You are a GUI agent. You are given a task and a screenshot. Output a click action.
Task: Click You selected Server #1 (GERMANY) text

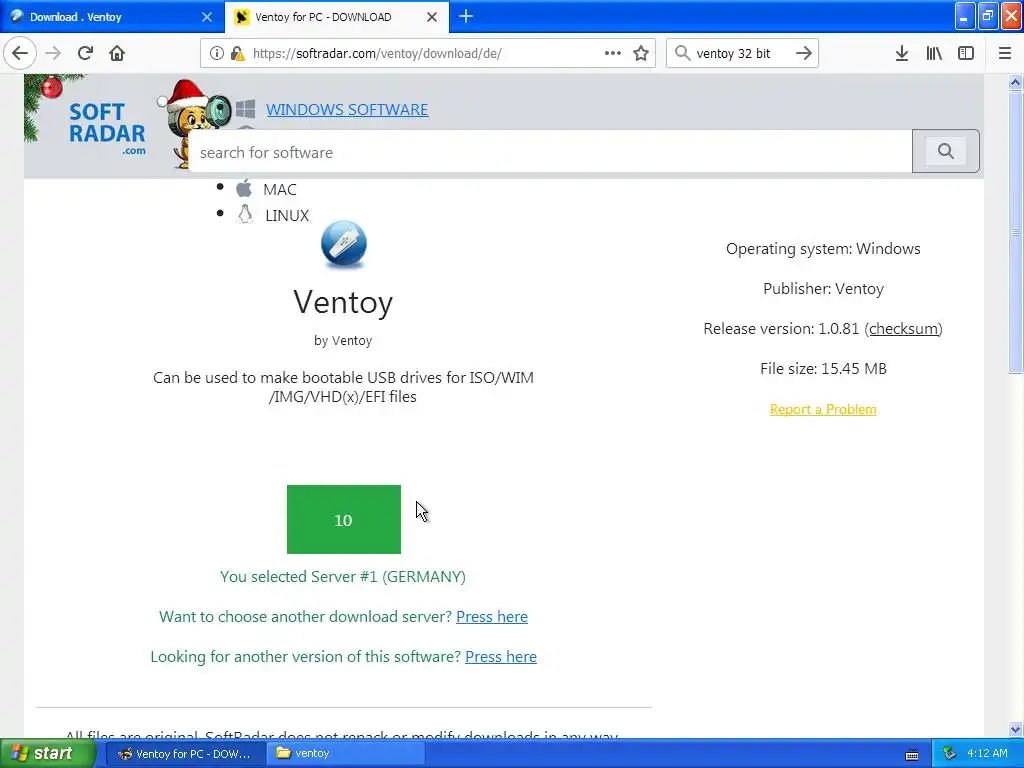click(343, 577)
